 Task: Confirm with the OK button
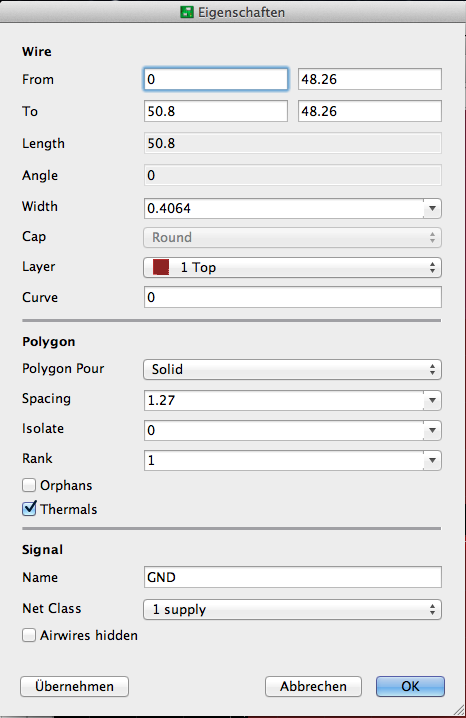point(410,686)
